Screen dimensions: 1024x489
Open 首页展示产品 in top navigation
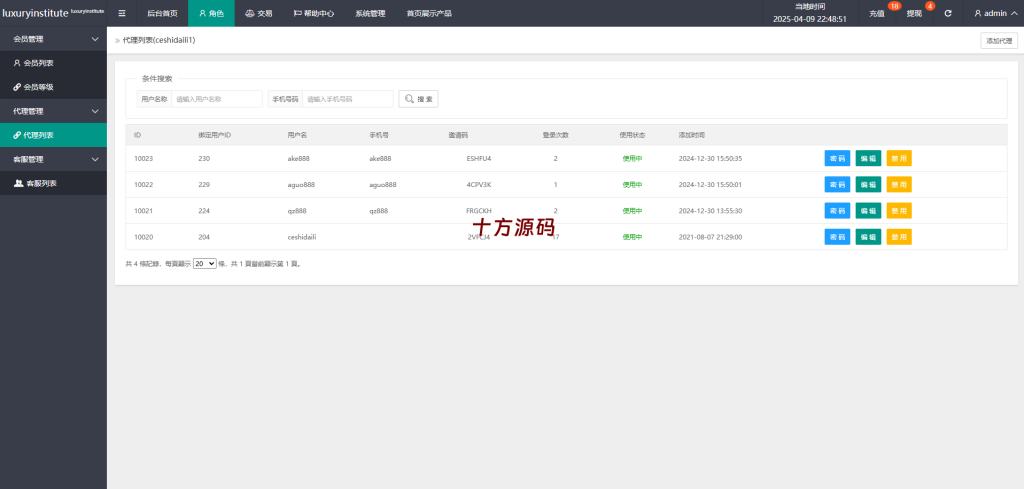tap(428, 13)
